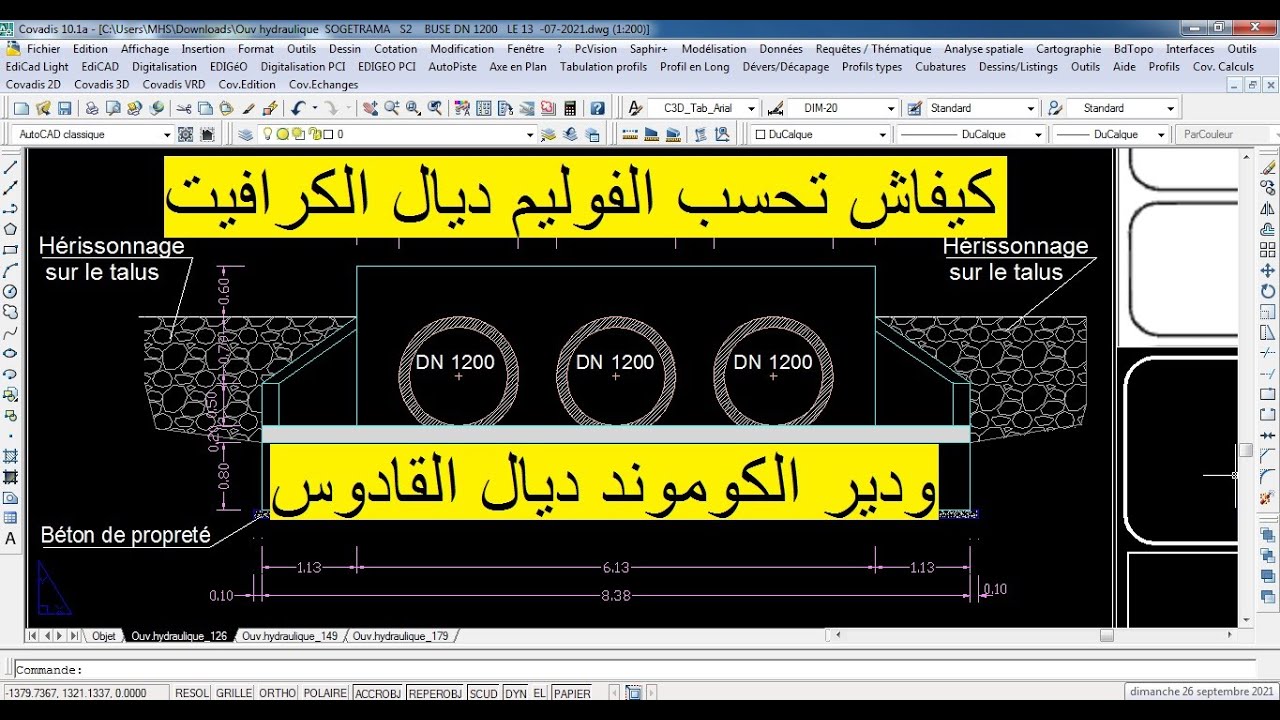
Task: Click the Paste clipboard icon
Action: tap(226, 108)
